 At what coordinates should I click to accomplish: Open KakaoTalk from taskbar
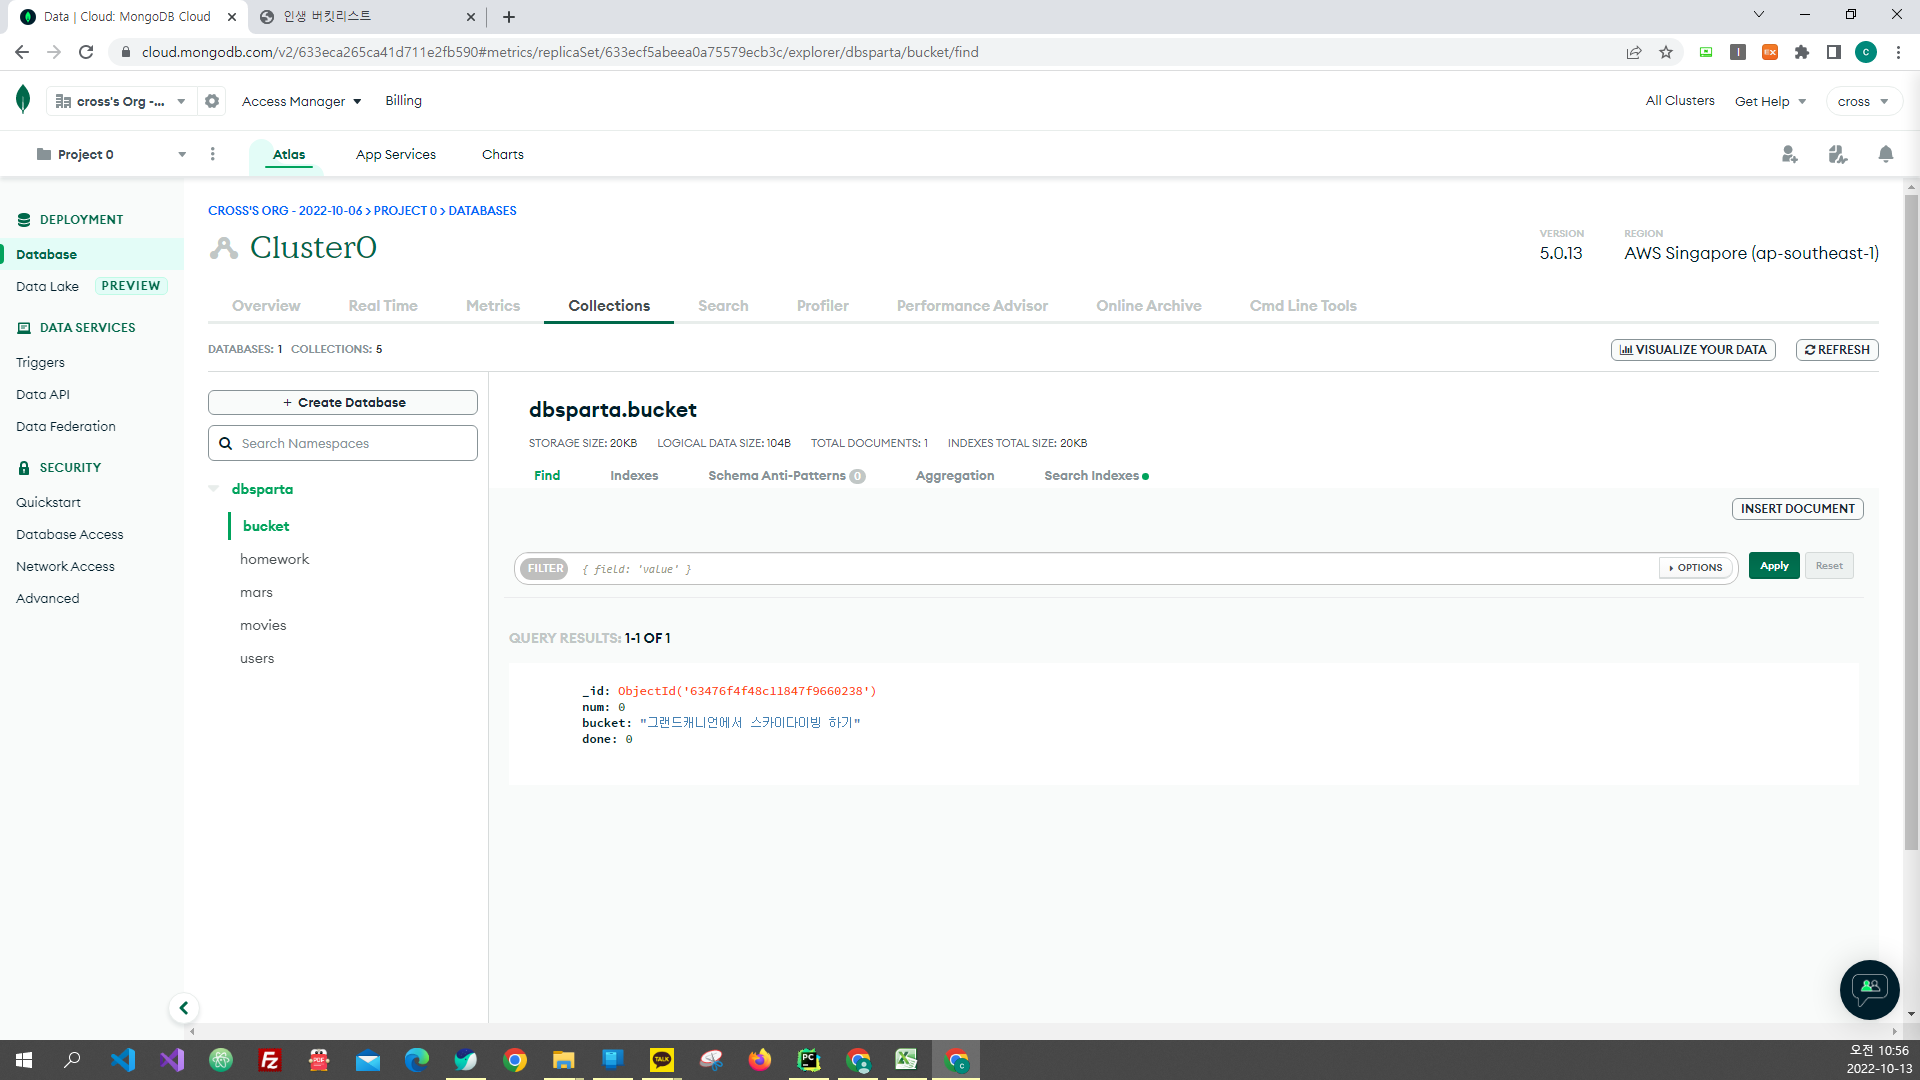tap(662, 1060)
